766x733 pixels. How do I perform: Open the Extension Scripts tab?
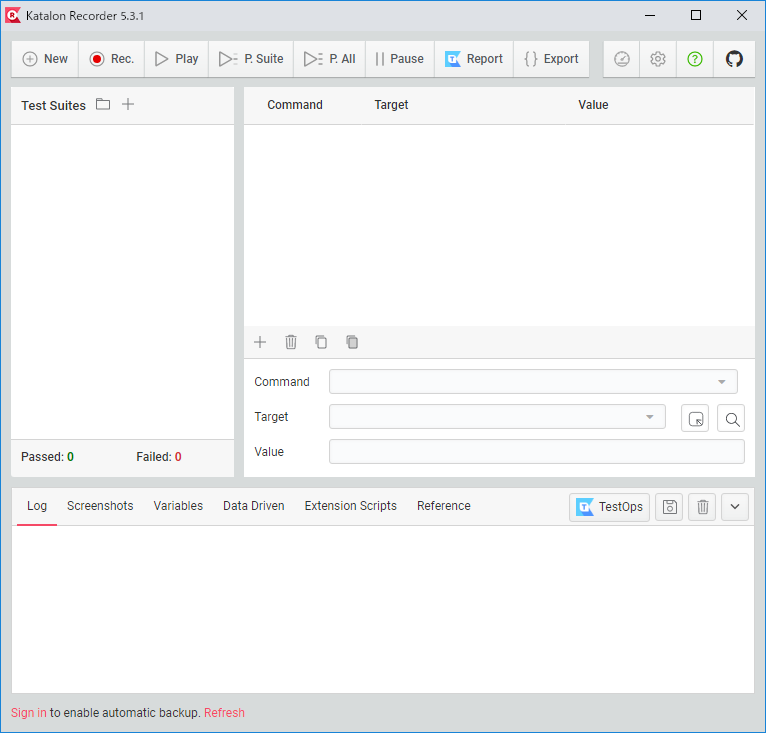[x=351, y=506]
